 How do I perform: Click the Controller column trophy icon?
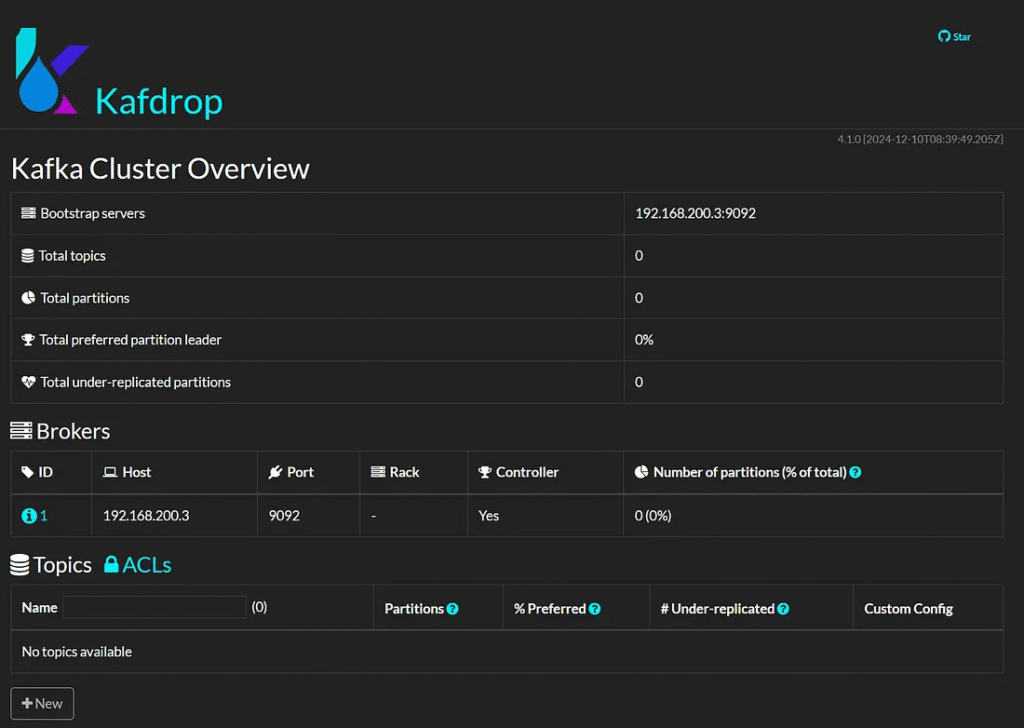485,472
